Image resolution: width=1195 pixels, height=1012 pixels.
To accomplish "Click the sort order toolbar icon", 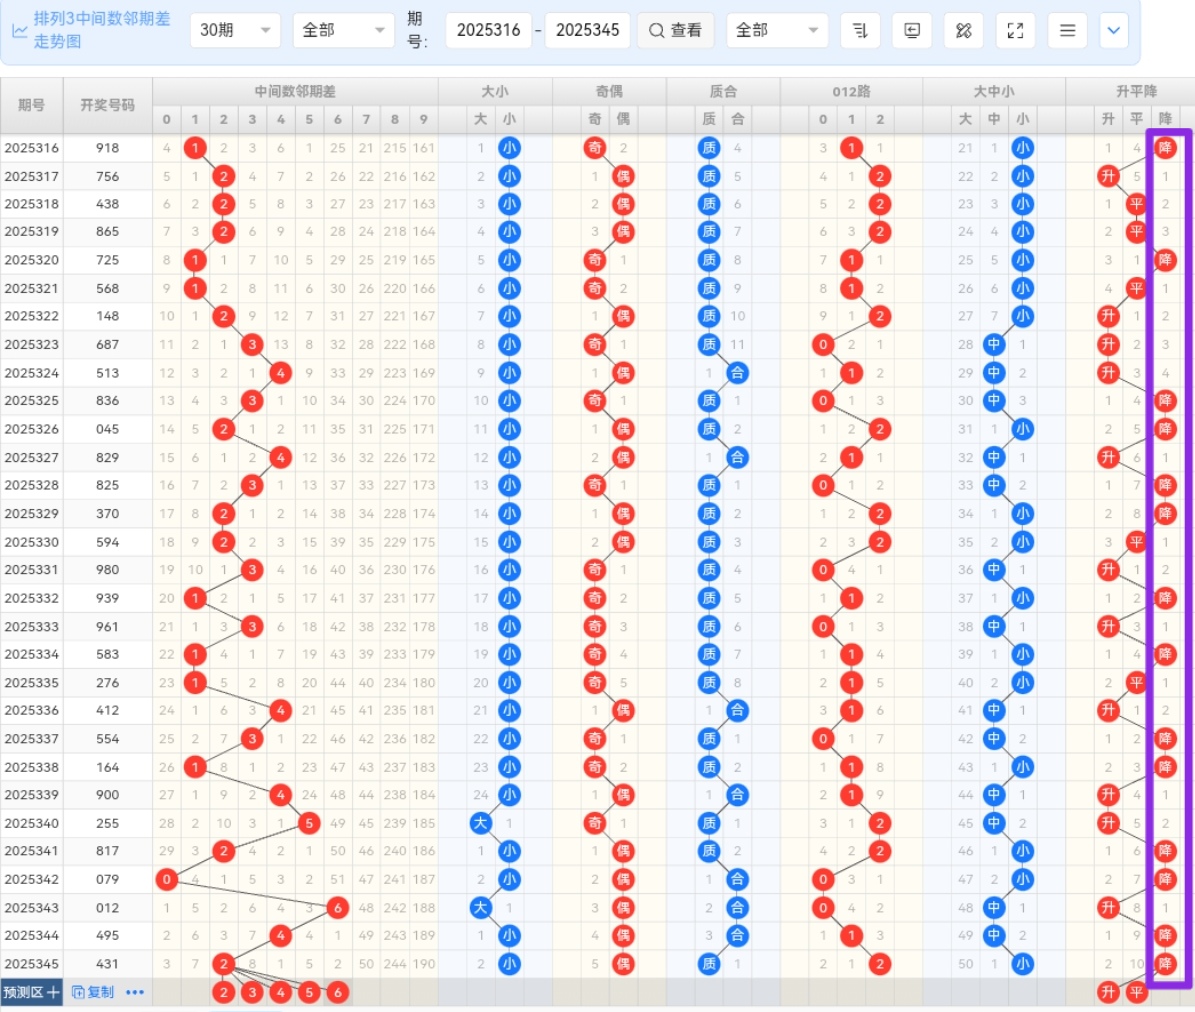I will 860,30.
